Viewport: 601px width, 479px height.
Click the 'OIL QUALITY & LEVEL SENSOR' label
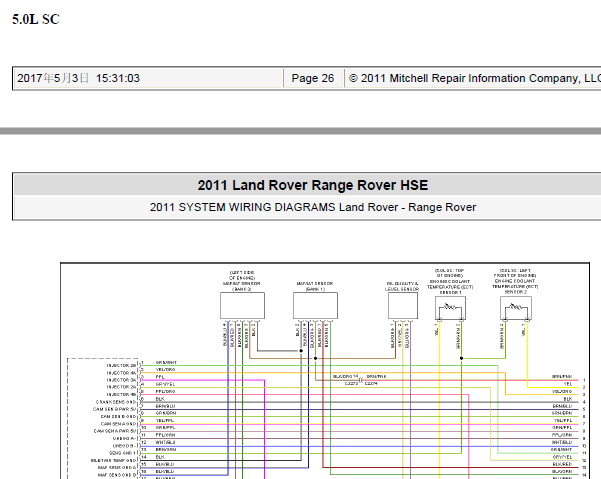point(402,286)
